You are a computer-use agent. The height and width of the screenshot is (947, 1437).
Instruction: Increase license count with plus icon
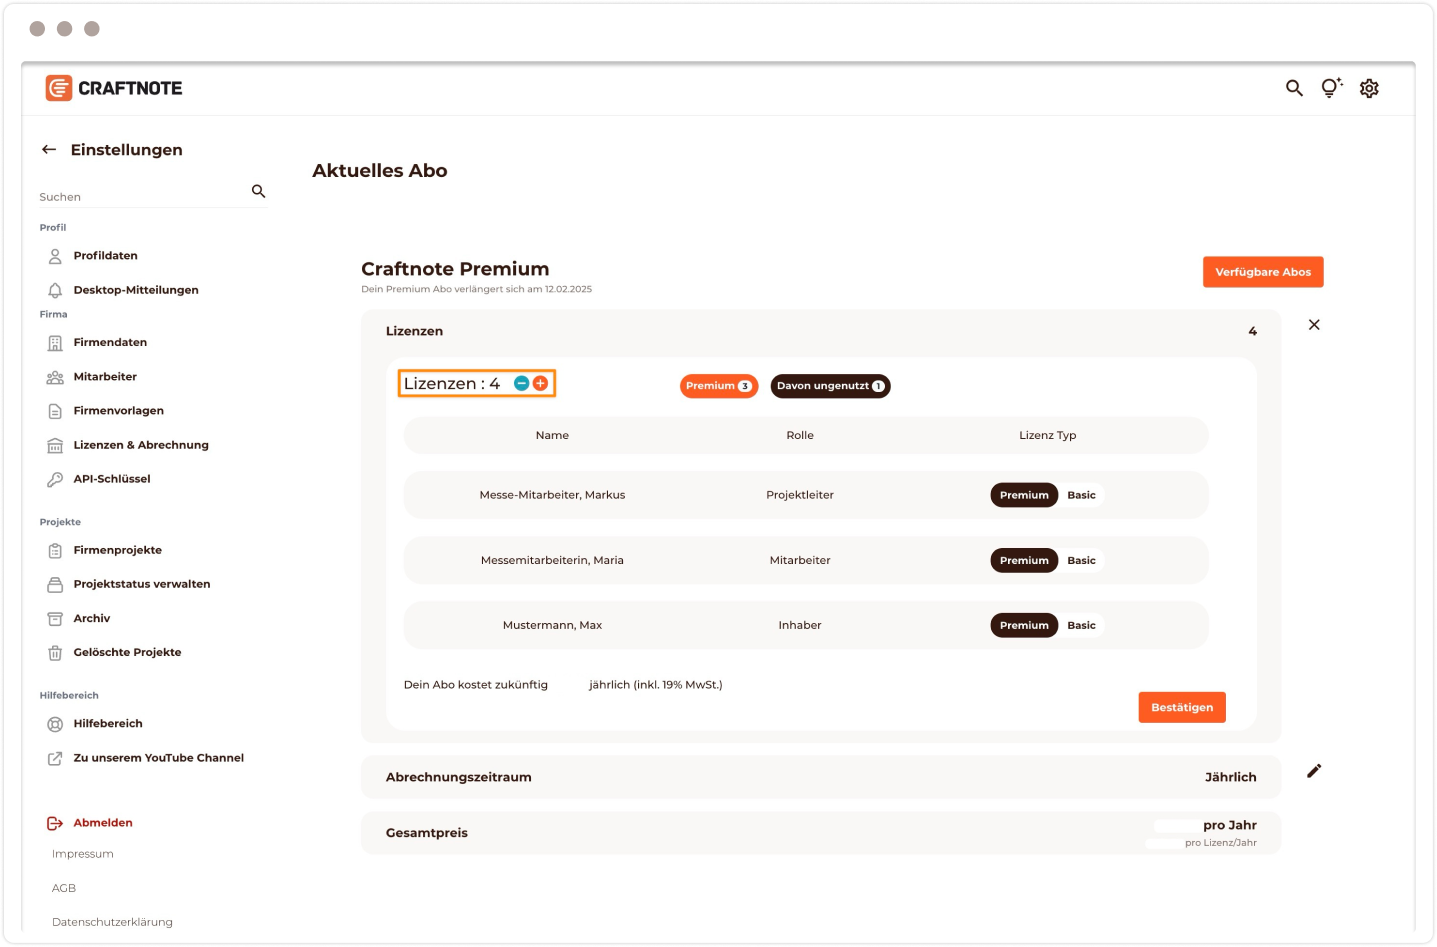coord(540,384)
